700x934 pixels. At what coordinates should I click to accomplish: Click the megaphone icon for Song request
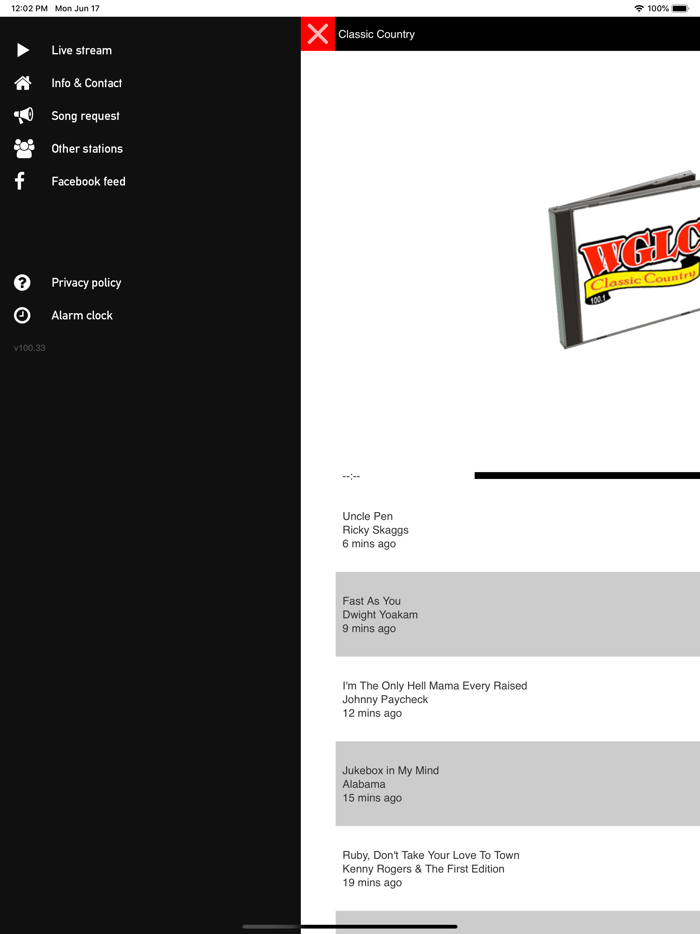click(23, 116)
